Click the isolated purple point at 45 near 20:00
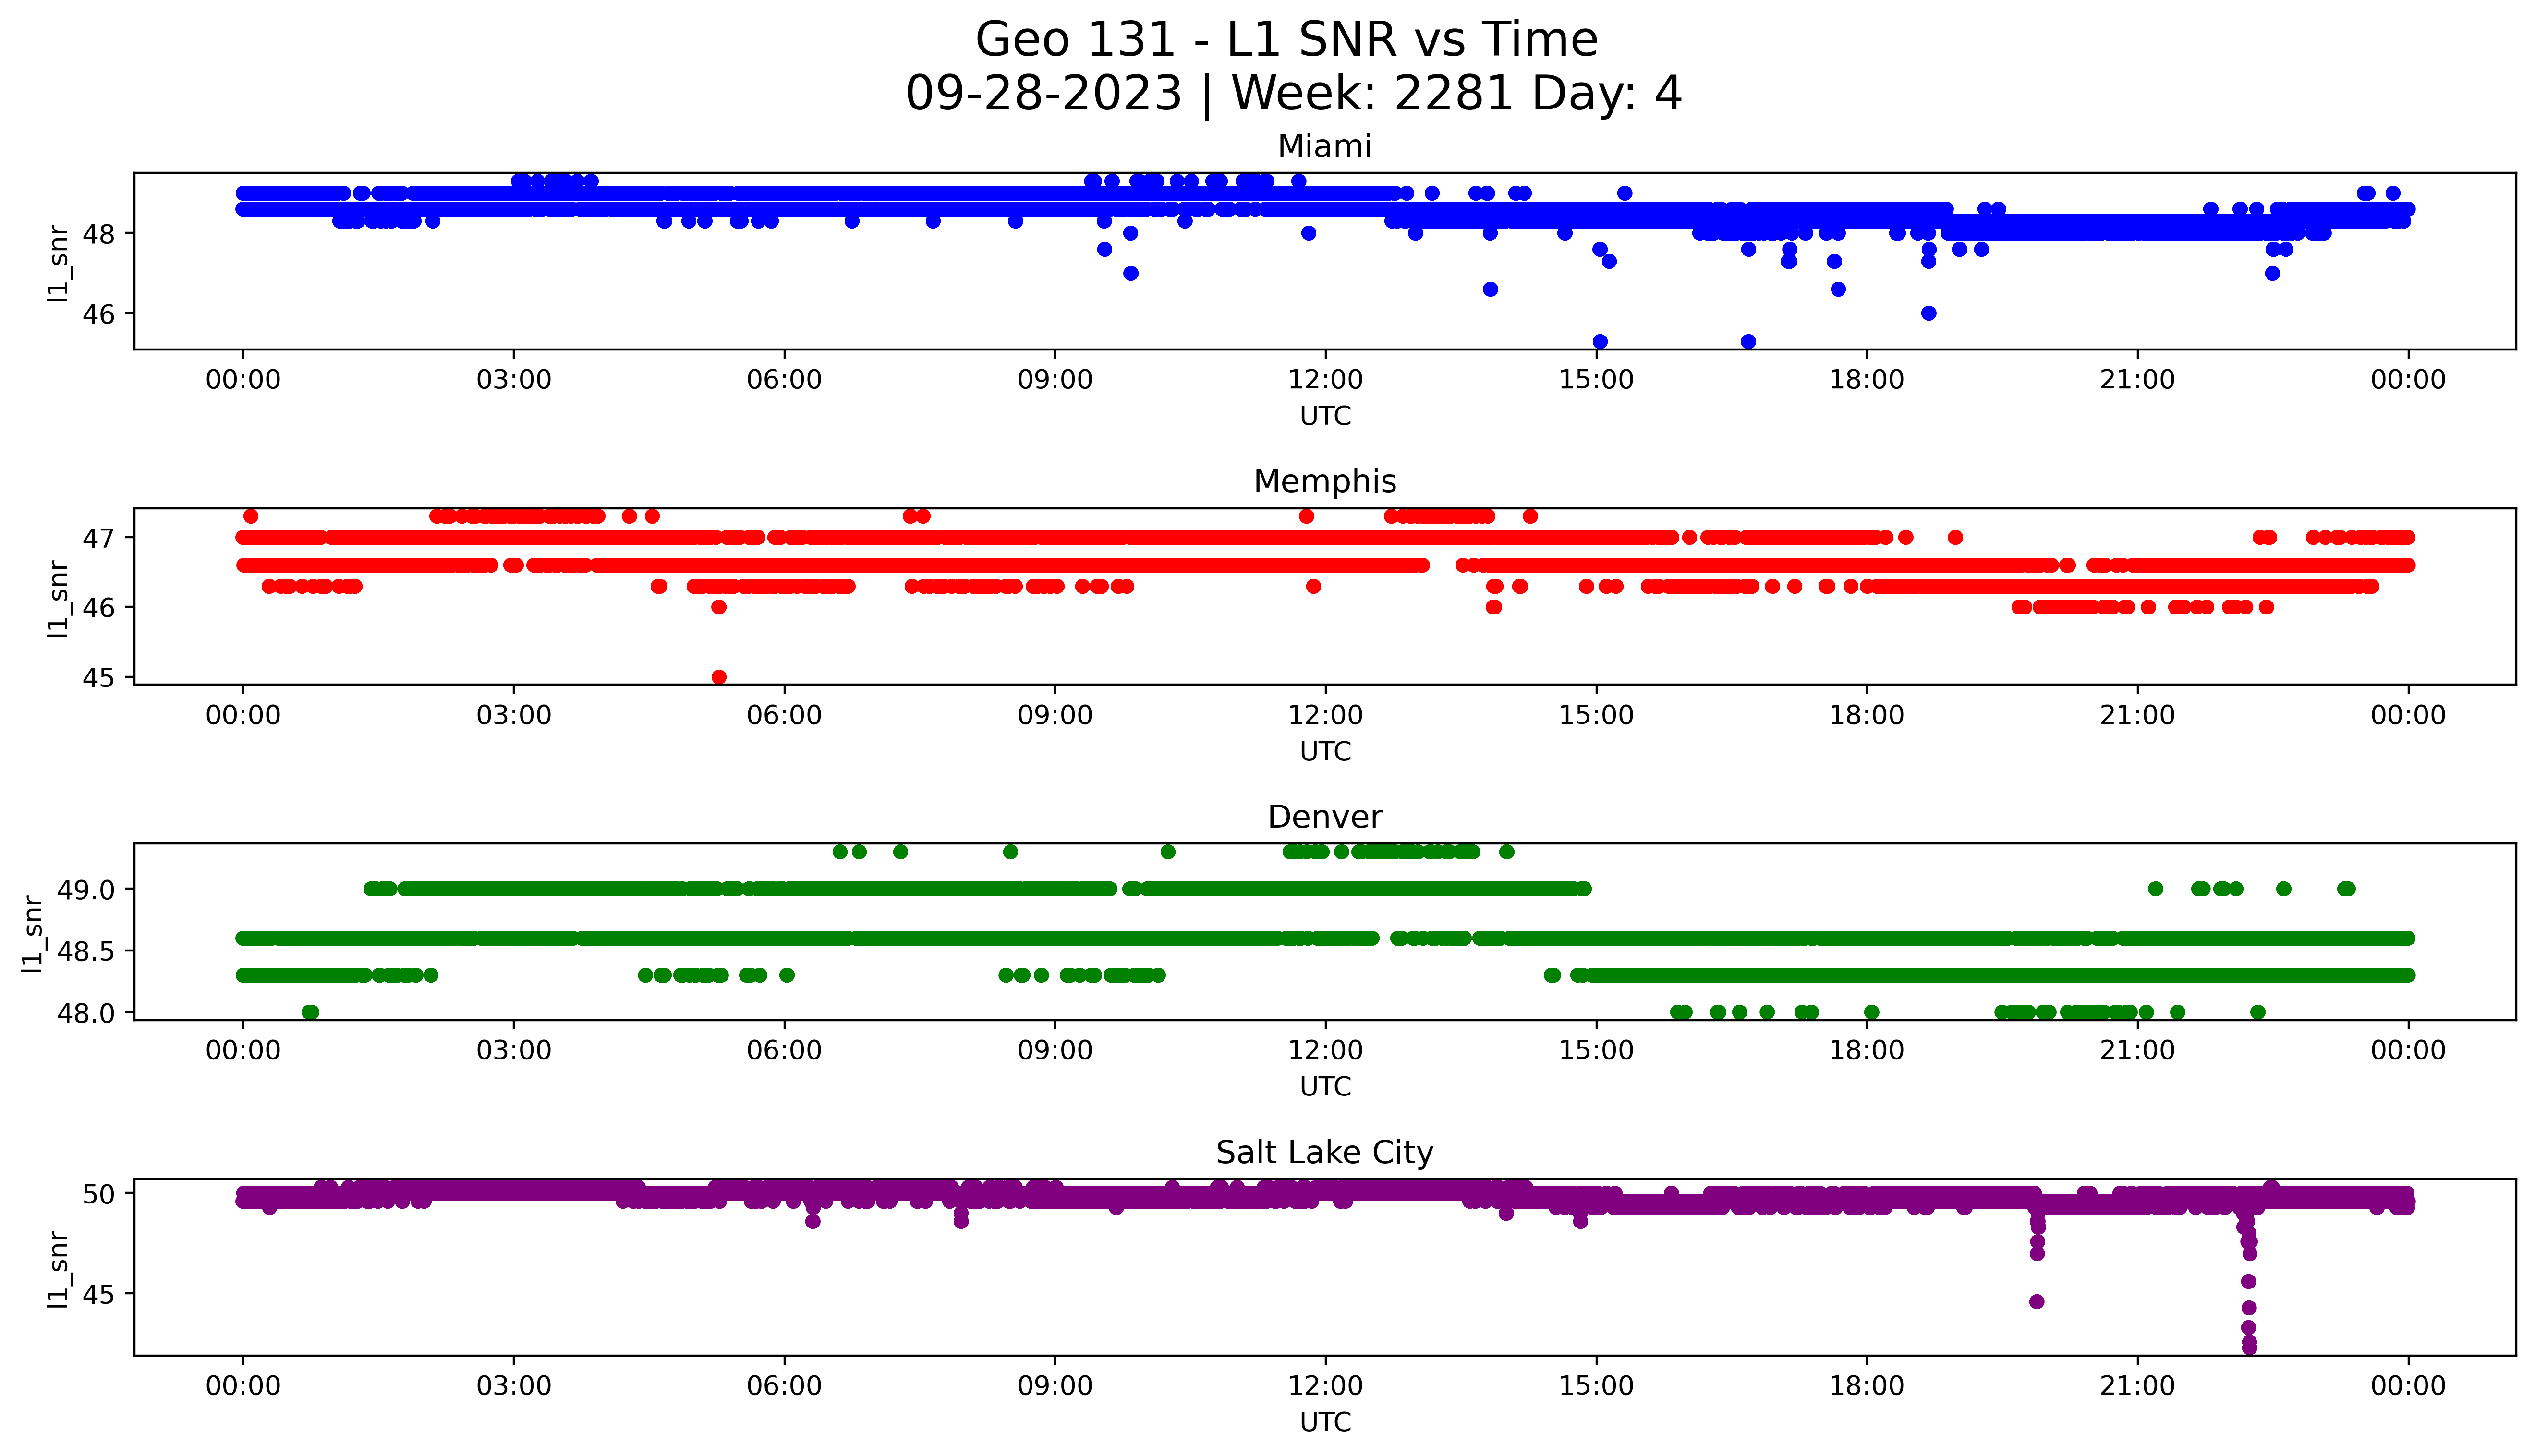 (x=2037, y=1301)
